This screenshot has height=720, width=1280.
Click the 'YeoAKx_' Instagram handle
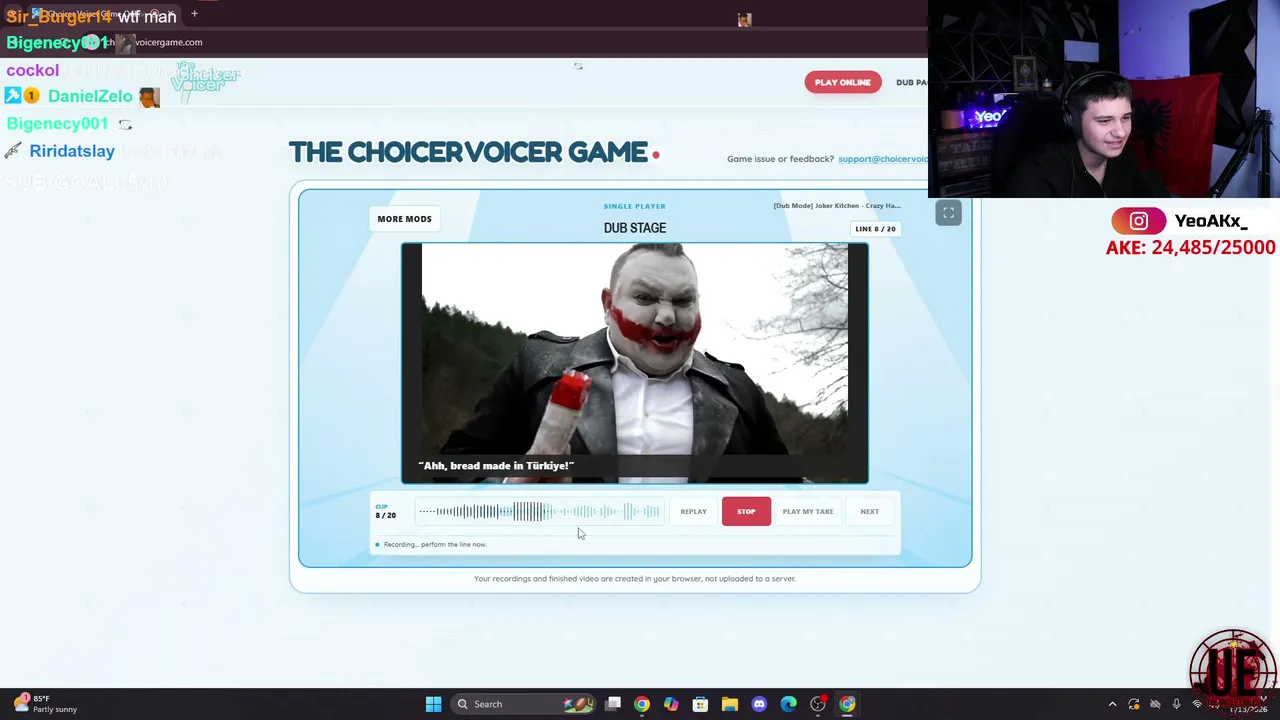click(1211, 221)
